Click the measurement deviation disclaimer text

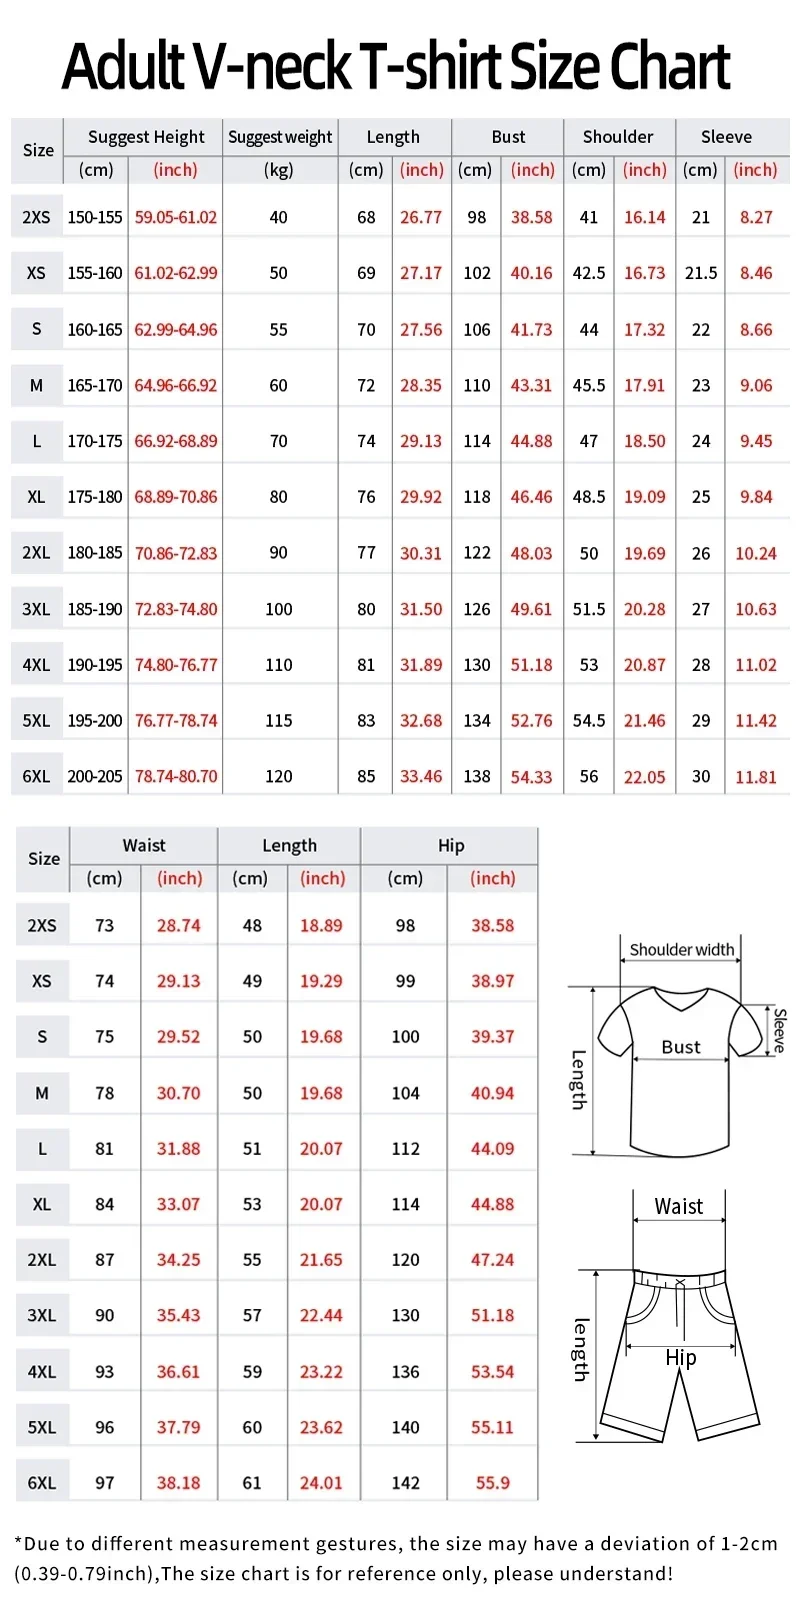tap(395, 1558)
